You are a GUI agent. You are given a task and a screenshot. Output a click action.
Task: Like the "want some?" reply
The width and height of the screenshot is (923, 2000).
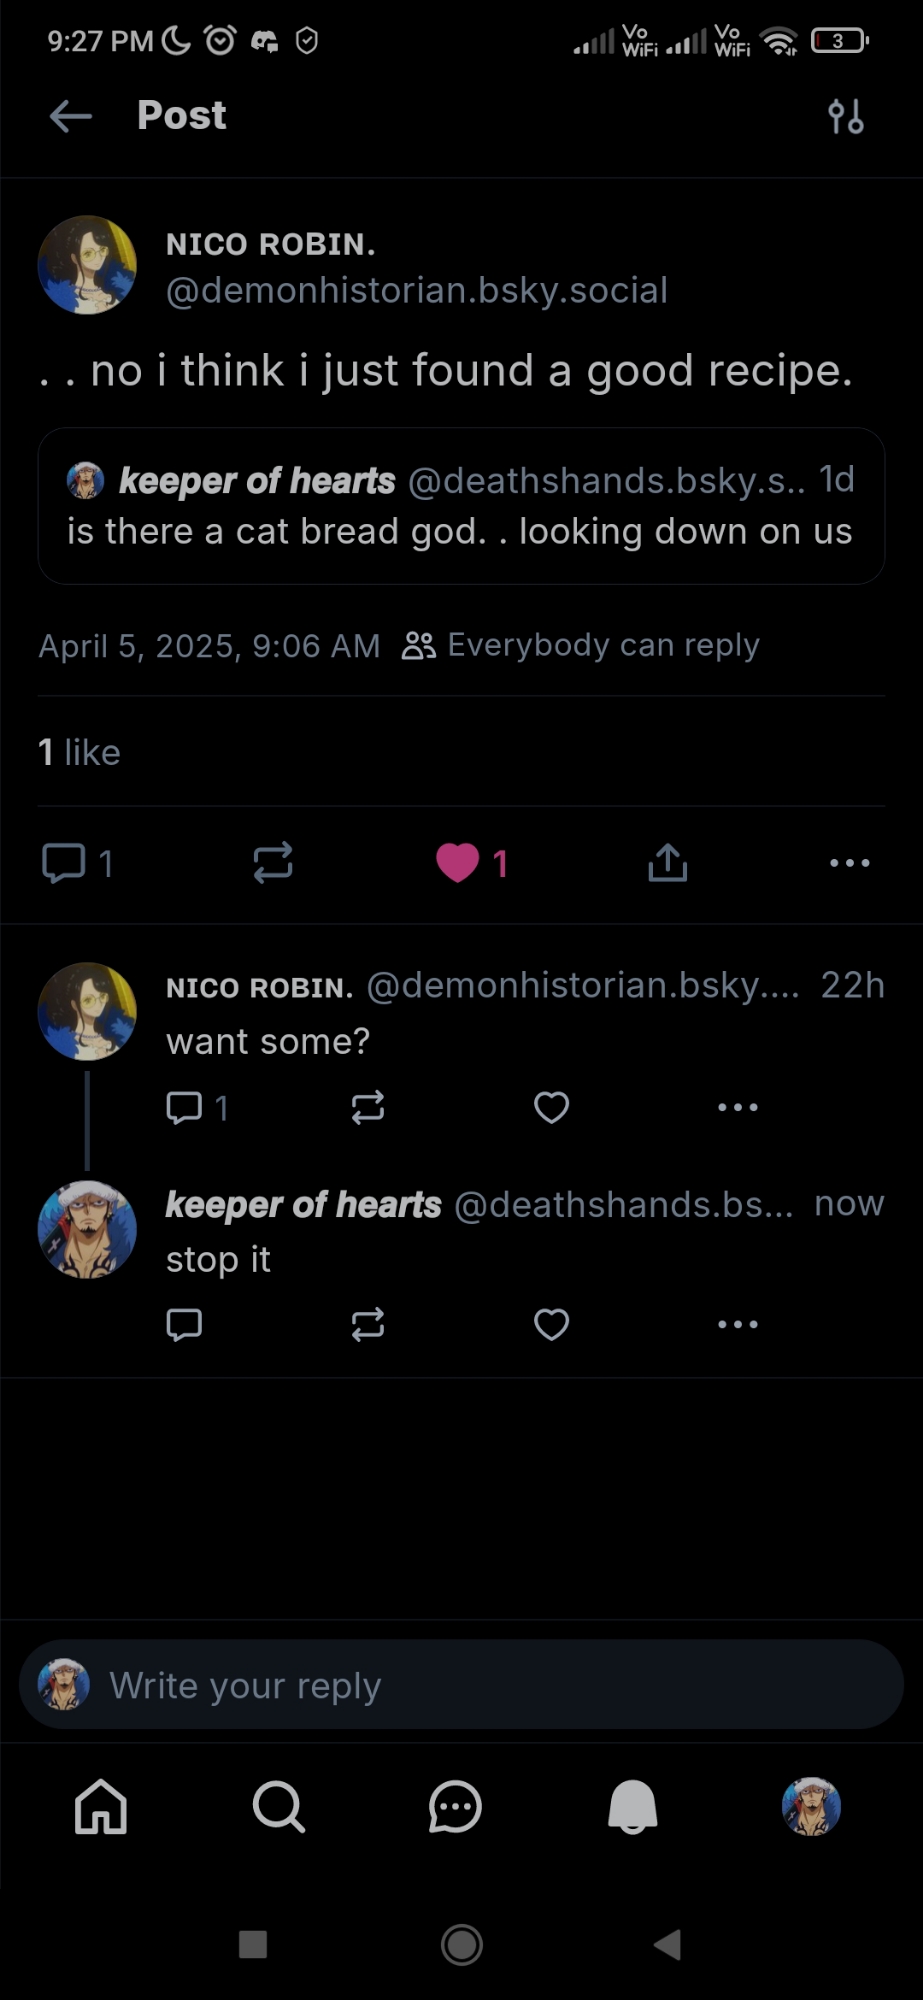[551, 1107]
